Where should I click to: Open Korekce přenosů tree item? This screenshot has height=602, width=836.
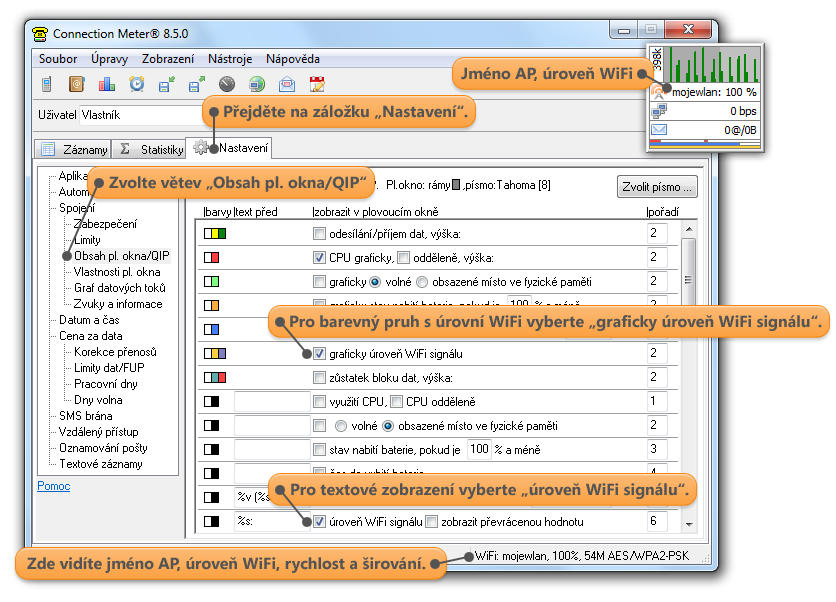click(x=115, y=352)
